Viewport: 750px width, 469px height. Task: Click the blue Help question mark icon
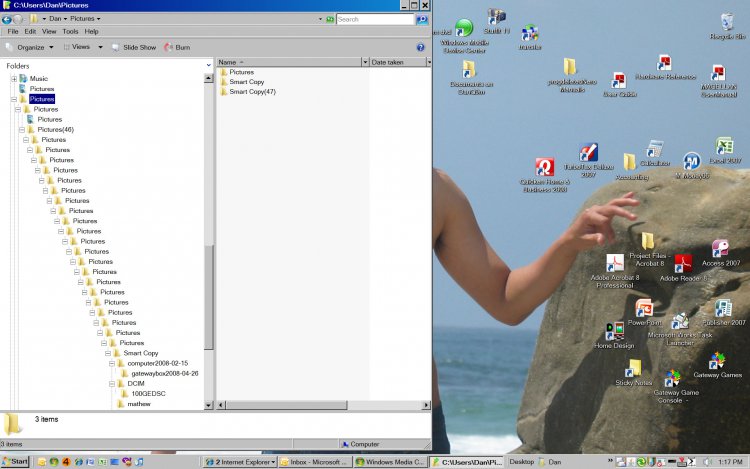[420, 47]
